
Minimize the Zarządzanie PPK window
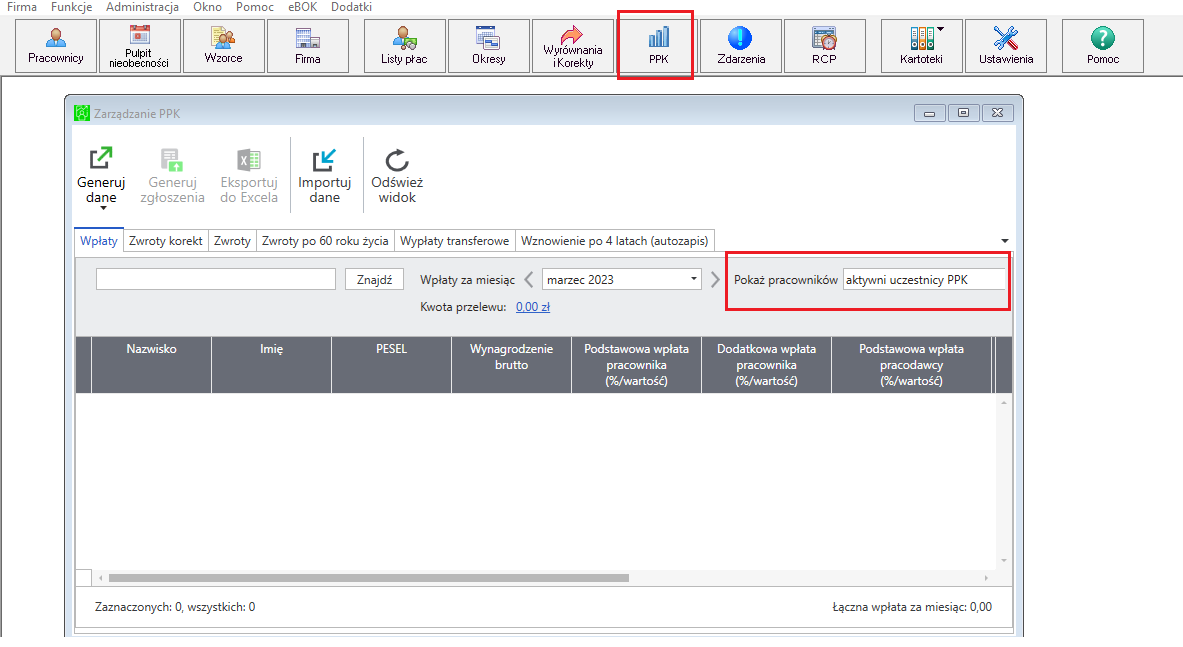coord(930,113)
